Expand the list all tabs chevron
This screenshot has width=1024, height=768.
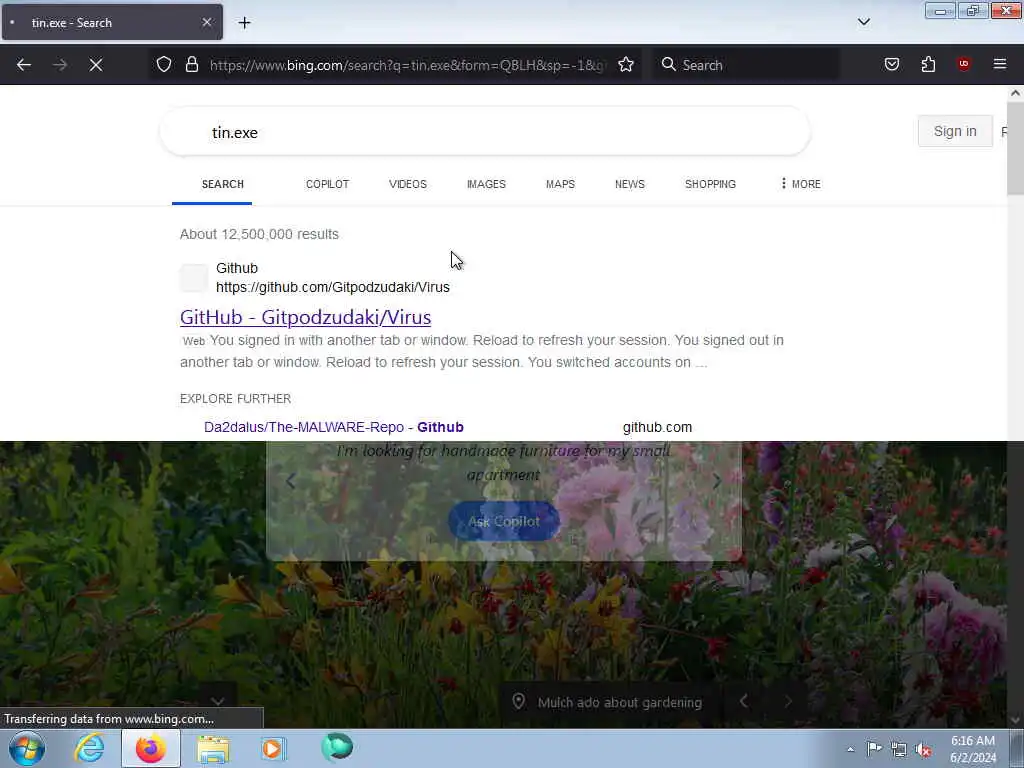point(863,22)
